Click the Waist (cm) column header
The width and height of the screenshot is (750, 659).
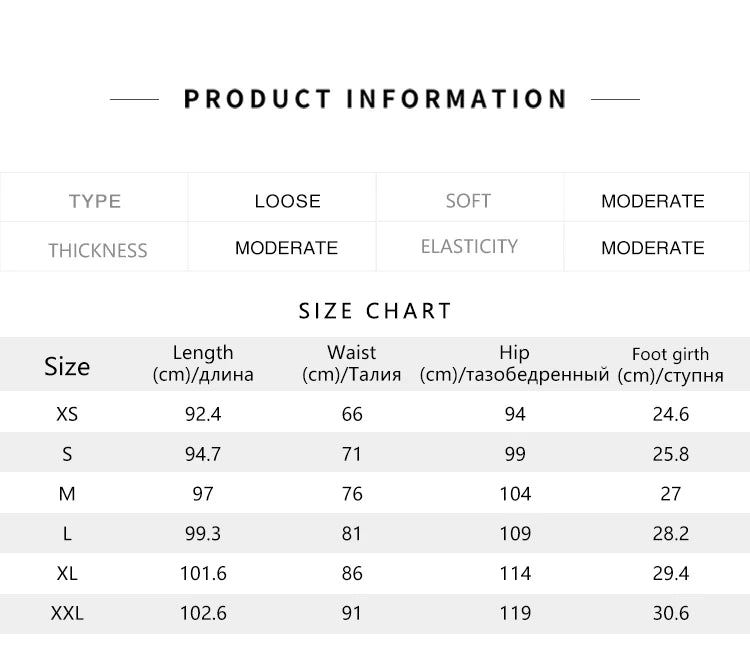click(x=351, y=364)
